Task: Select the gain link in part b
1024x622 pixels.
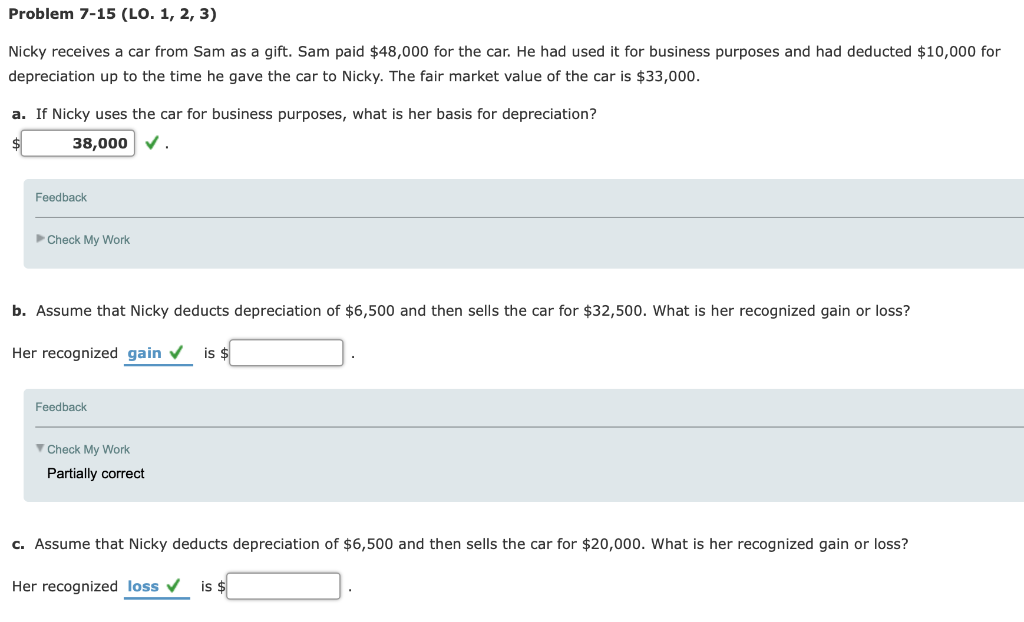Action: [x=144, y=352]
